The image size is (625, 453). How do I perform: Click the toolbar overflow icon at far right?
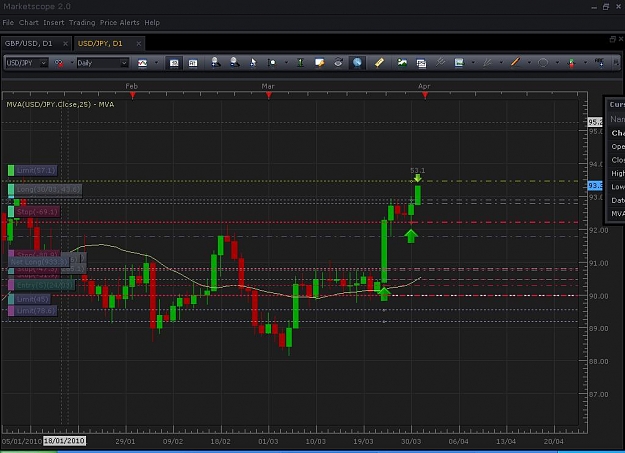616,63
